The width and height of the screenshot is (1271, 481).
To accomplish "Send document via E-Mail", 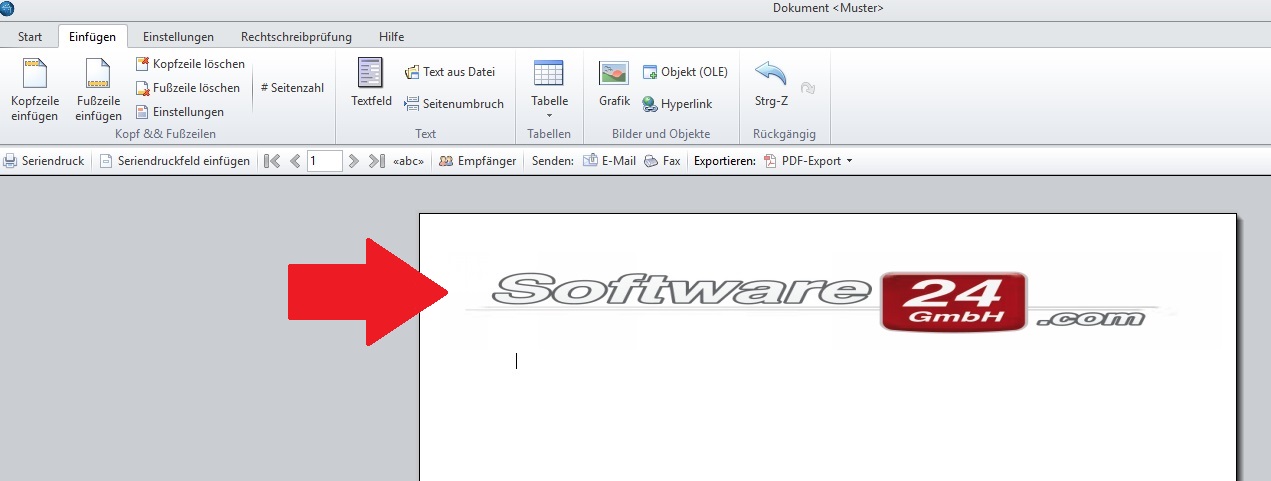I will coord(609,161).
